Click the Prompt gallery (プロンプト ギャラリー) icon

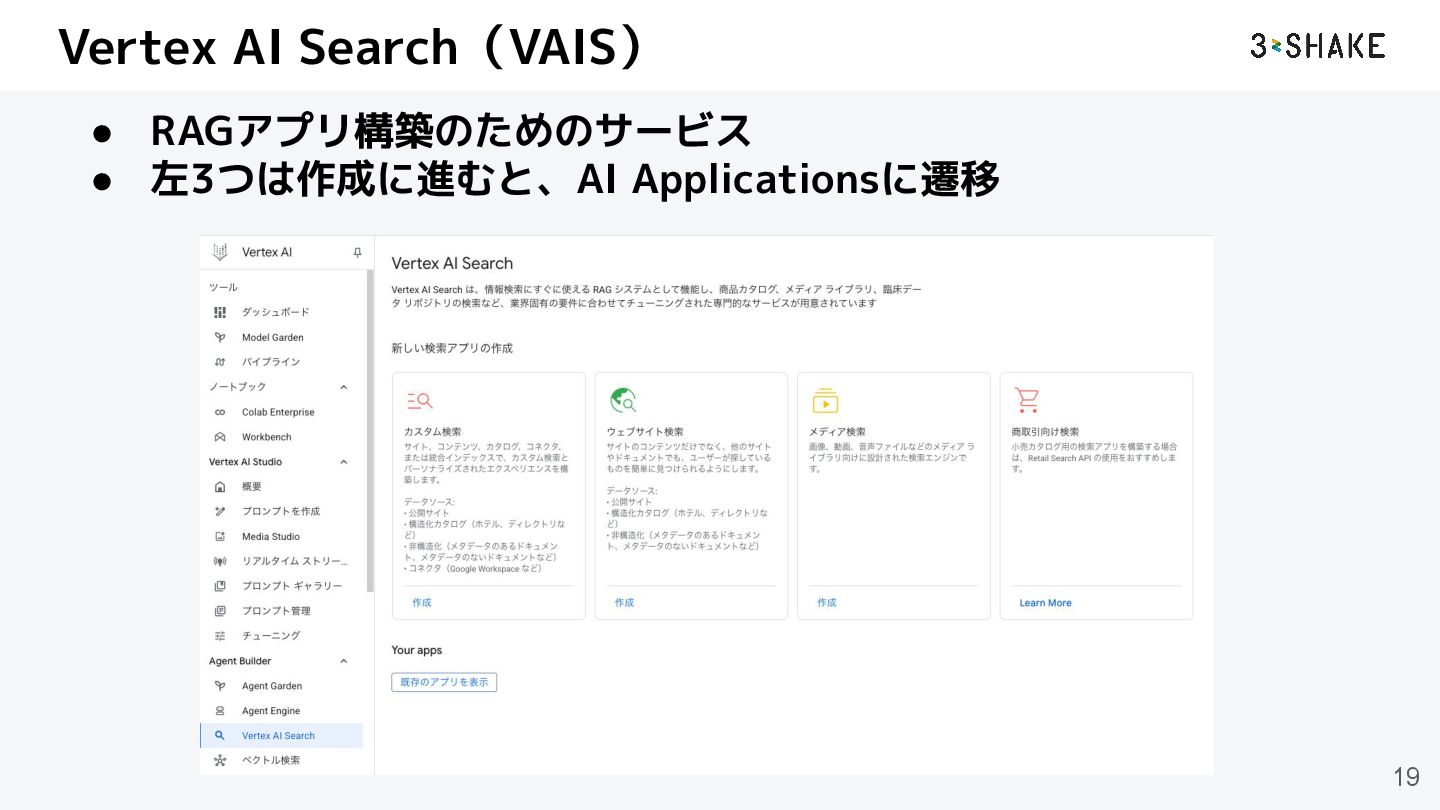click(x=220, y=586)
